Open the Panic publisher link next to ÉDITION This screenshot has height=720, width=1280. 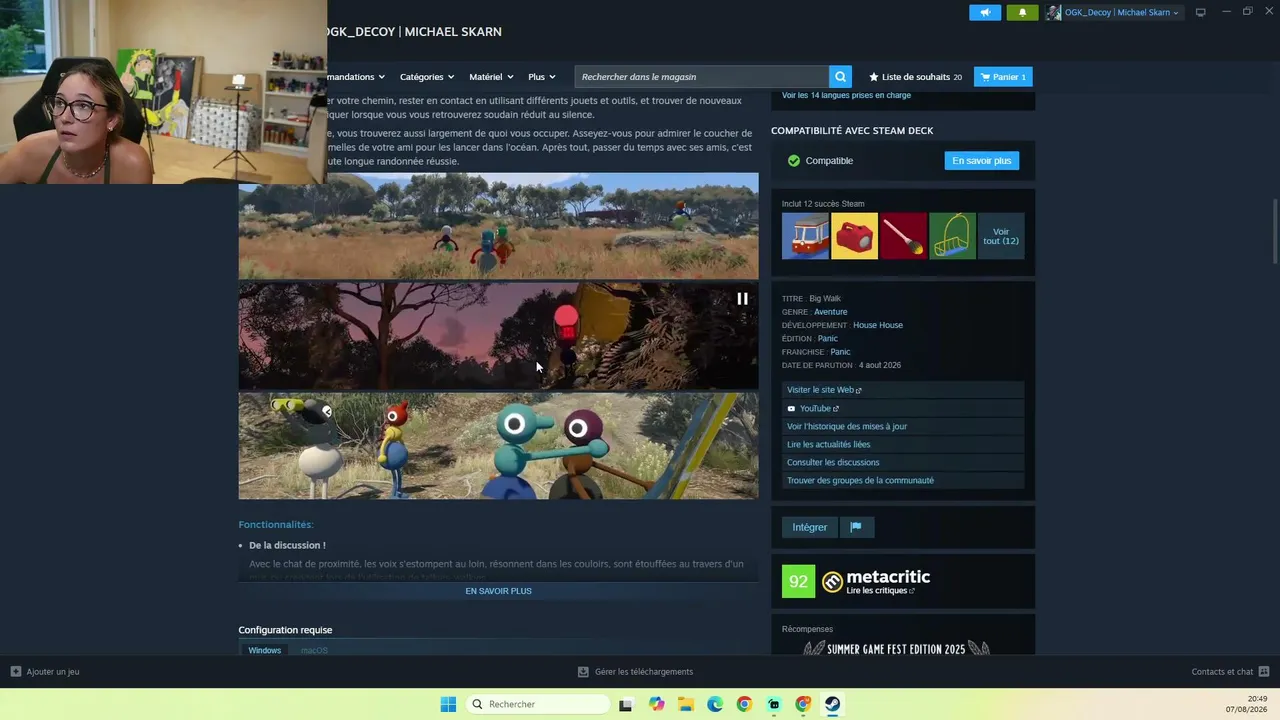828,339
